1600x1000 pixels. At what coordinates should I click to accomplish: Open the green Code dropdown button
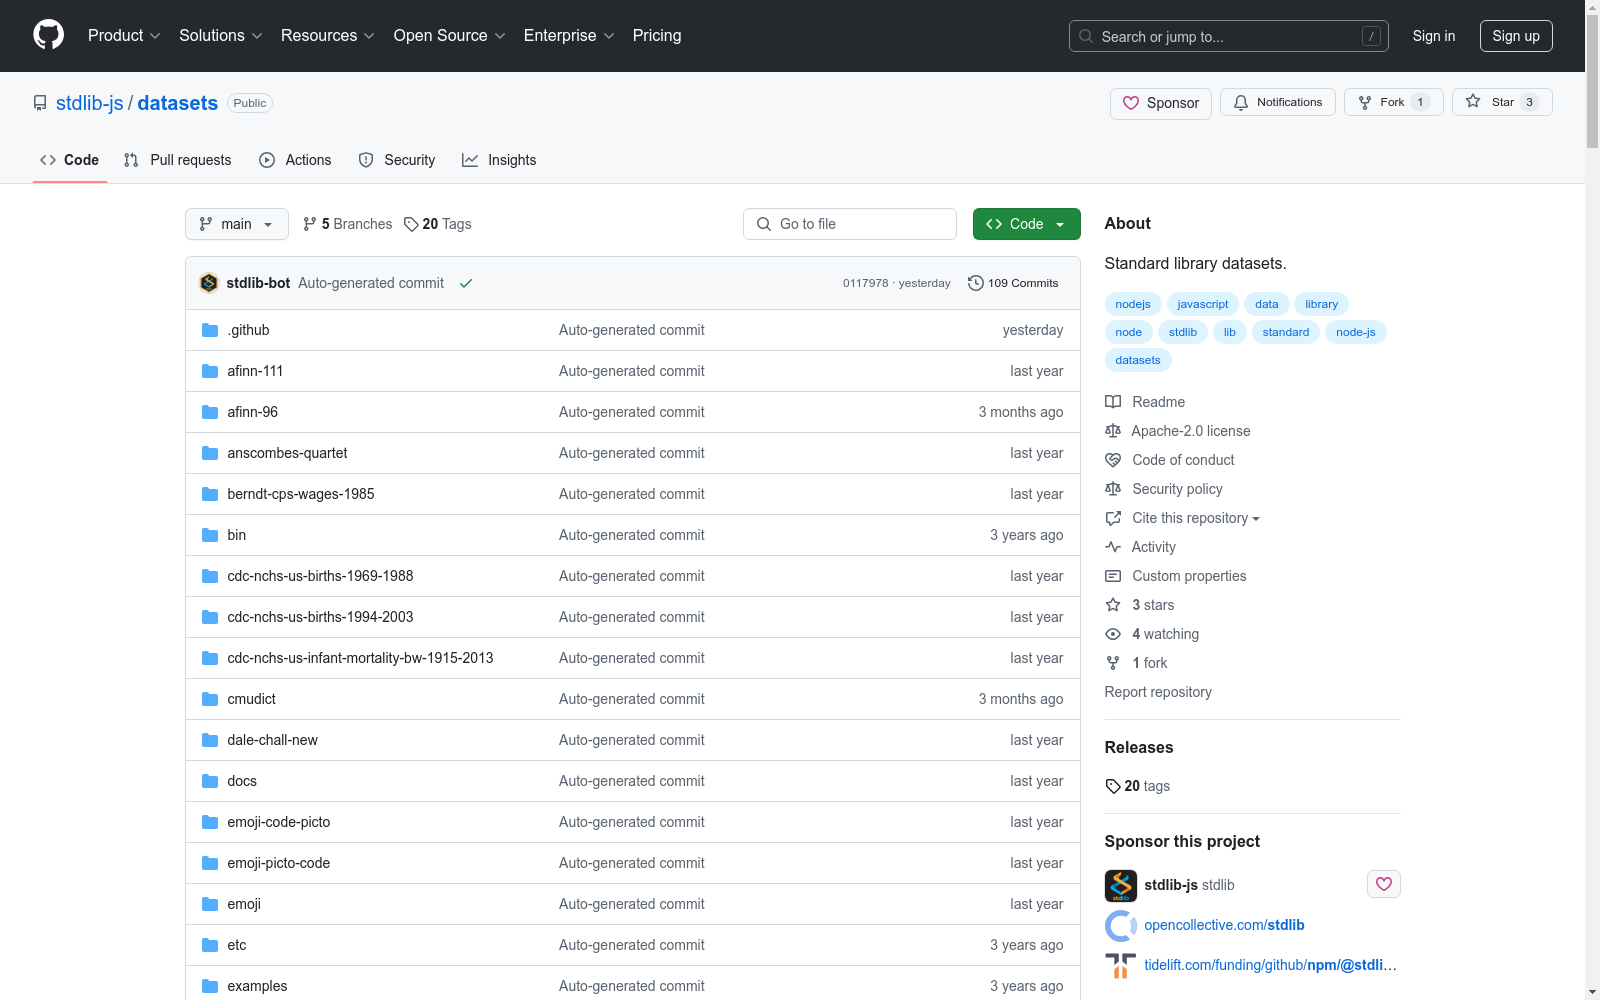1026,224
